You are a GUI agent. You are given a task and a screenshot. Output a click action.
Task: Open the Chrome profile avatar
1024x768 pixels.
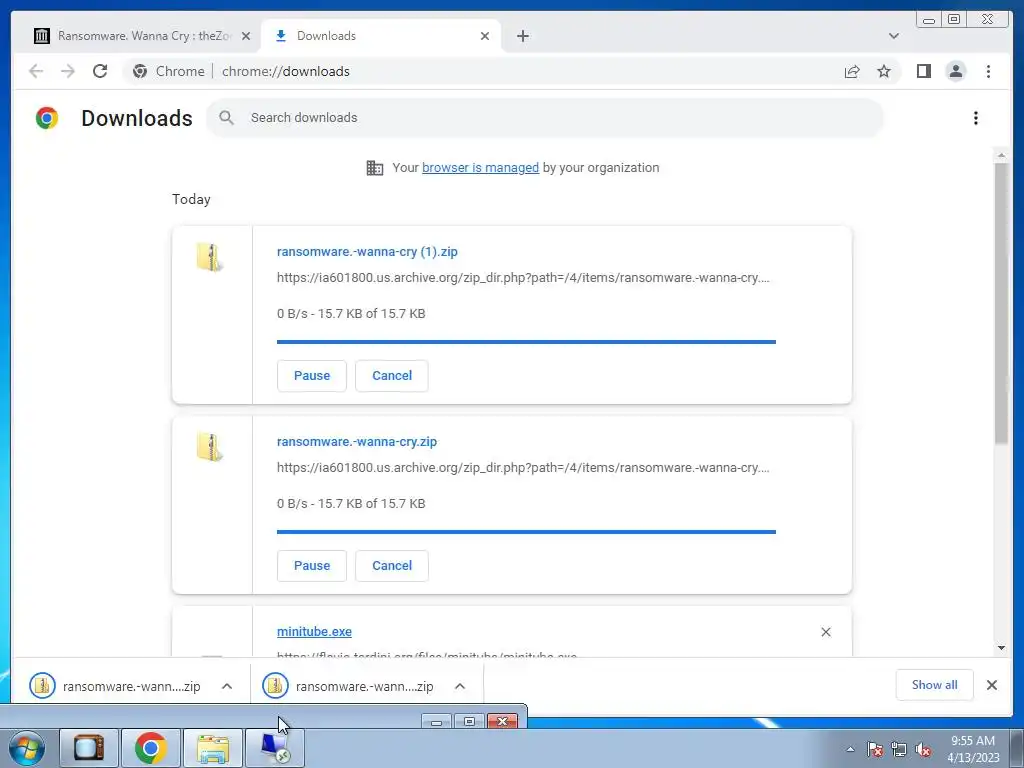(955, 71)
